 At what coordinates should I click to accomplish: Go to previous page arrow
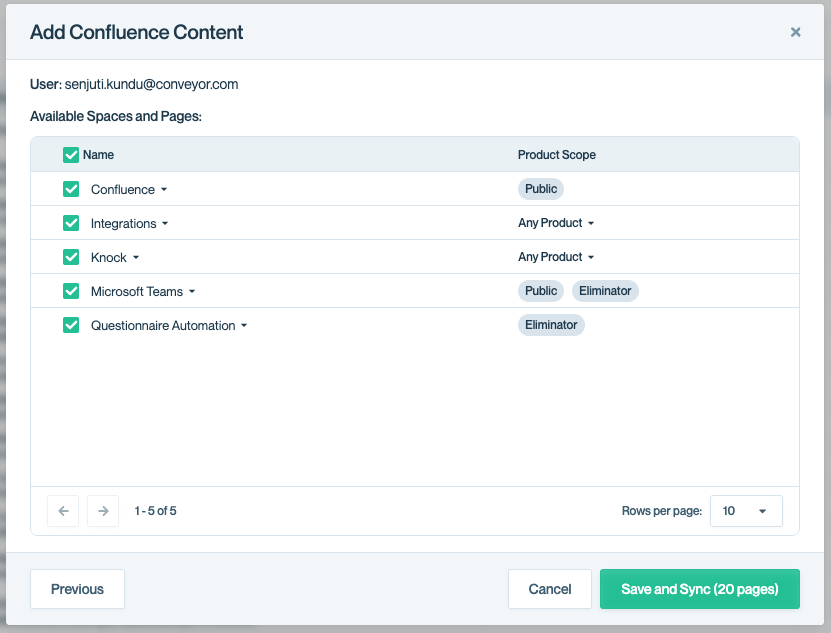63,511
